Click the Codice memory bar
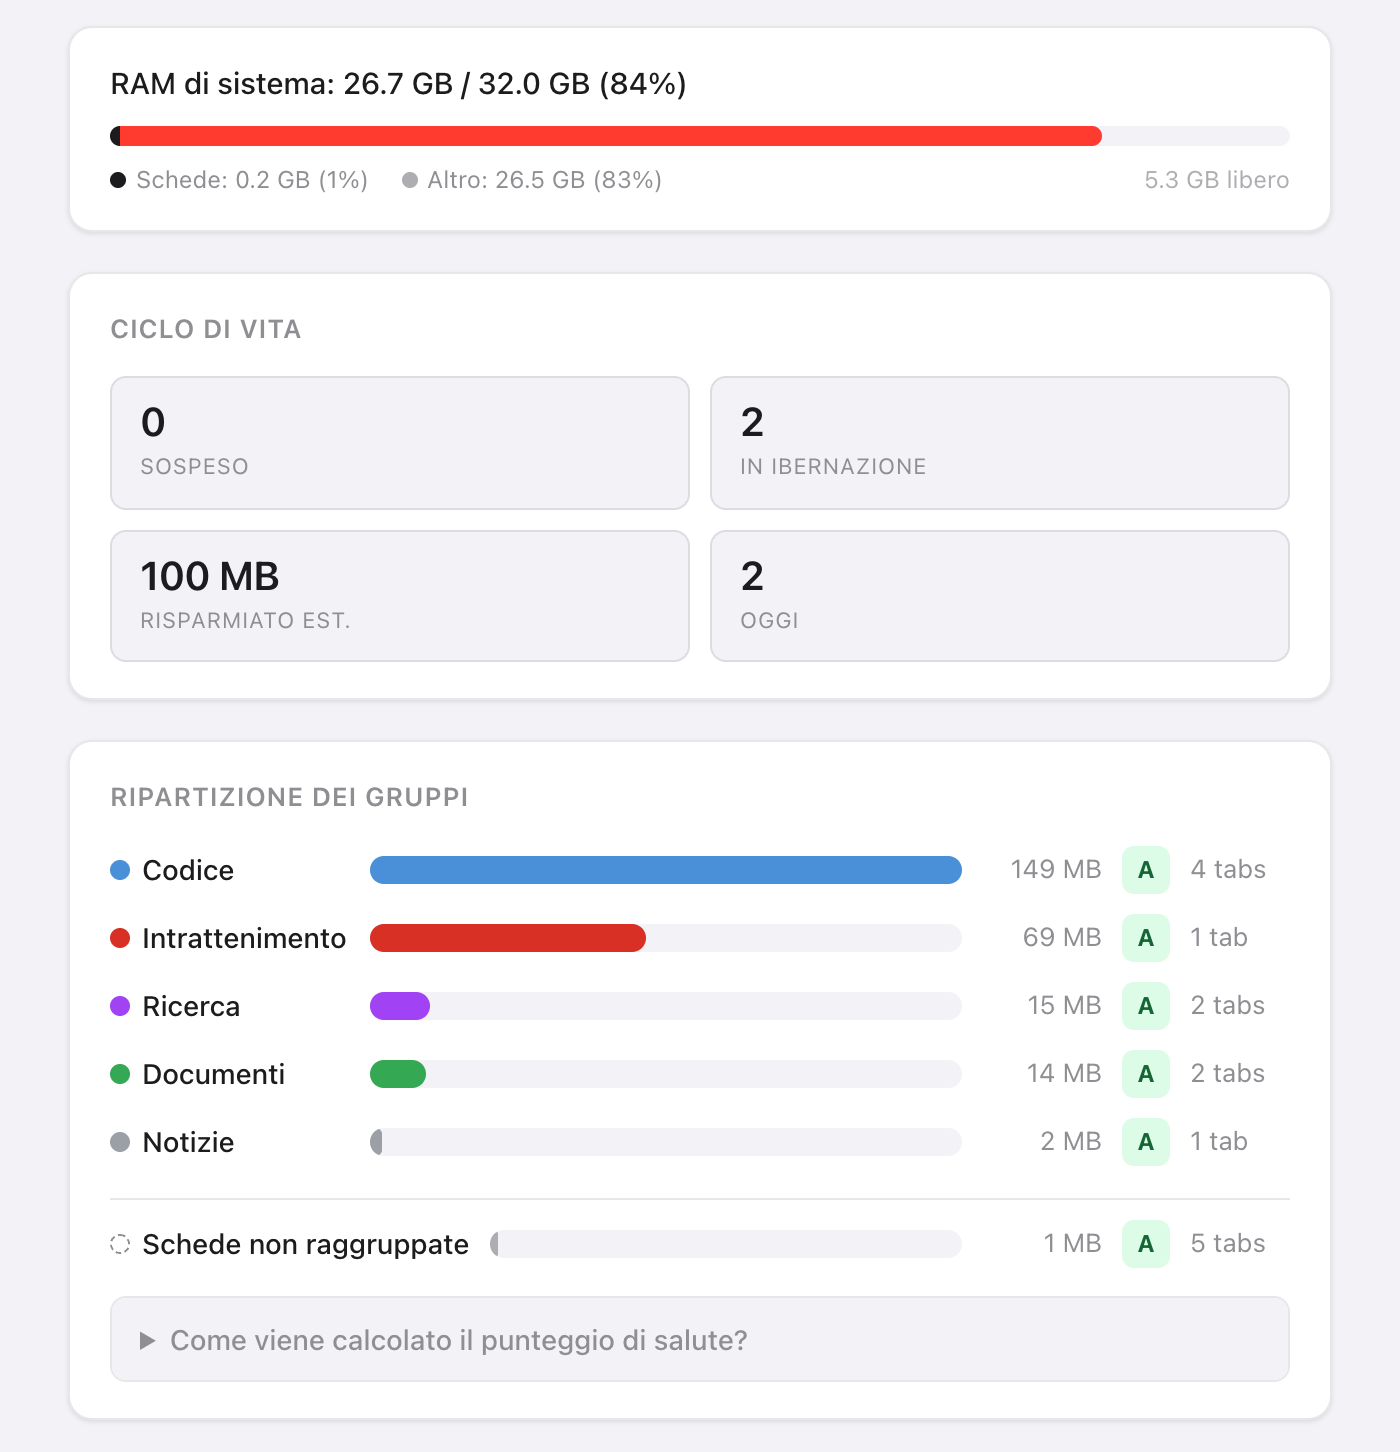This screenshot has height=1452, width=1400. coord(666,870)
